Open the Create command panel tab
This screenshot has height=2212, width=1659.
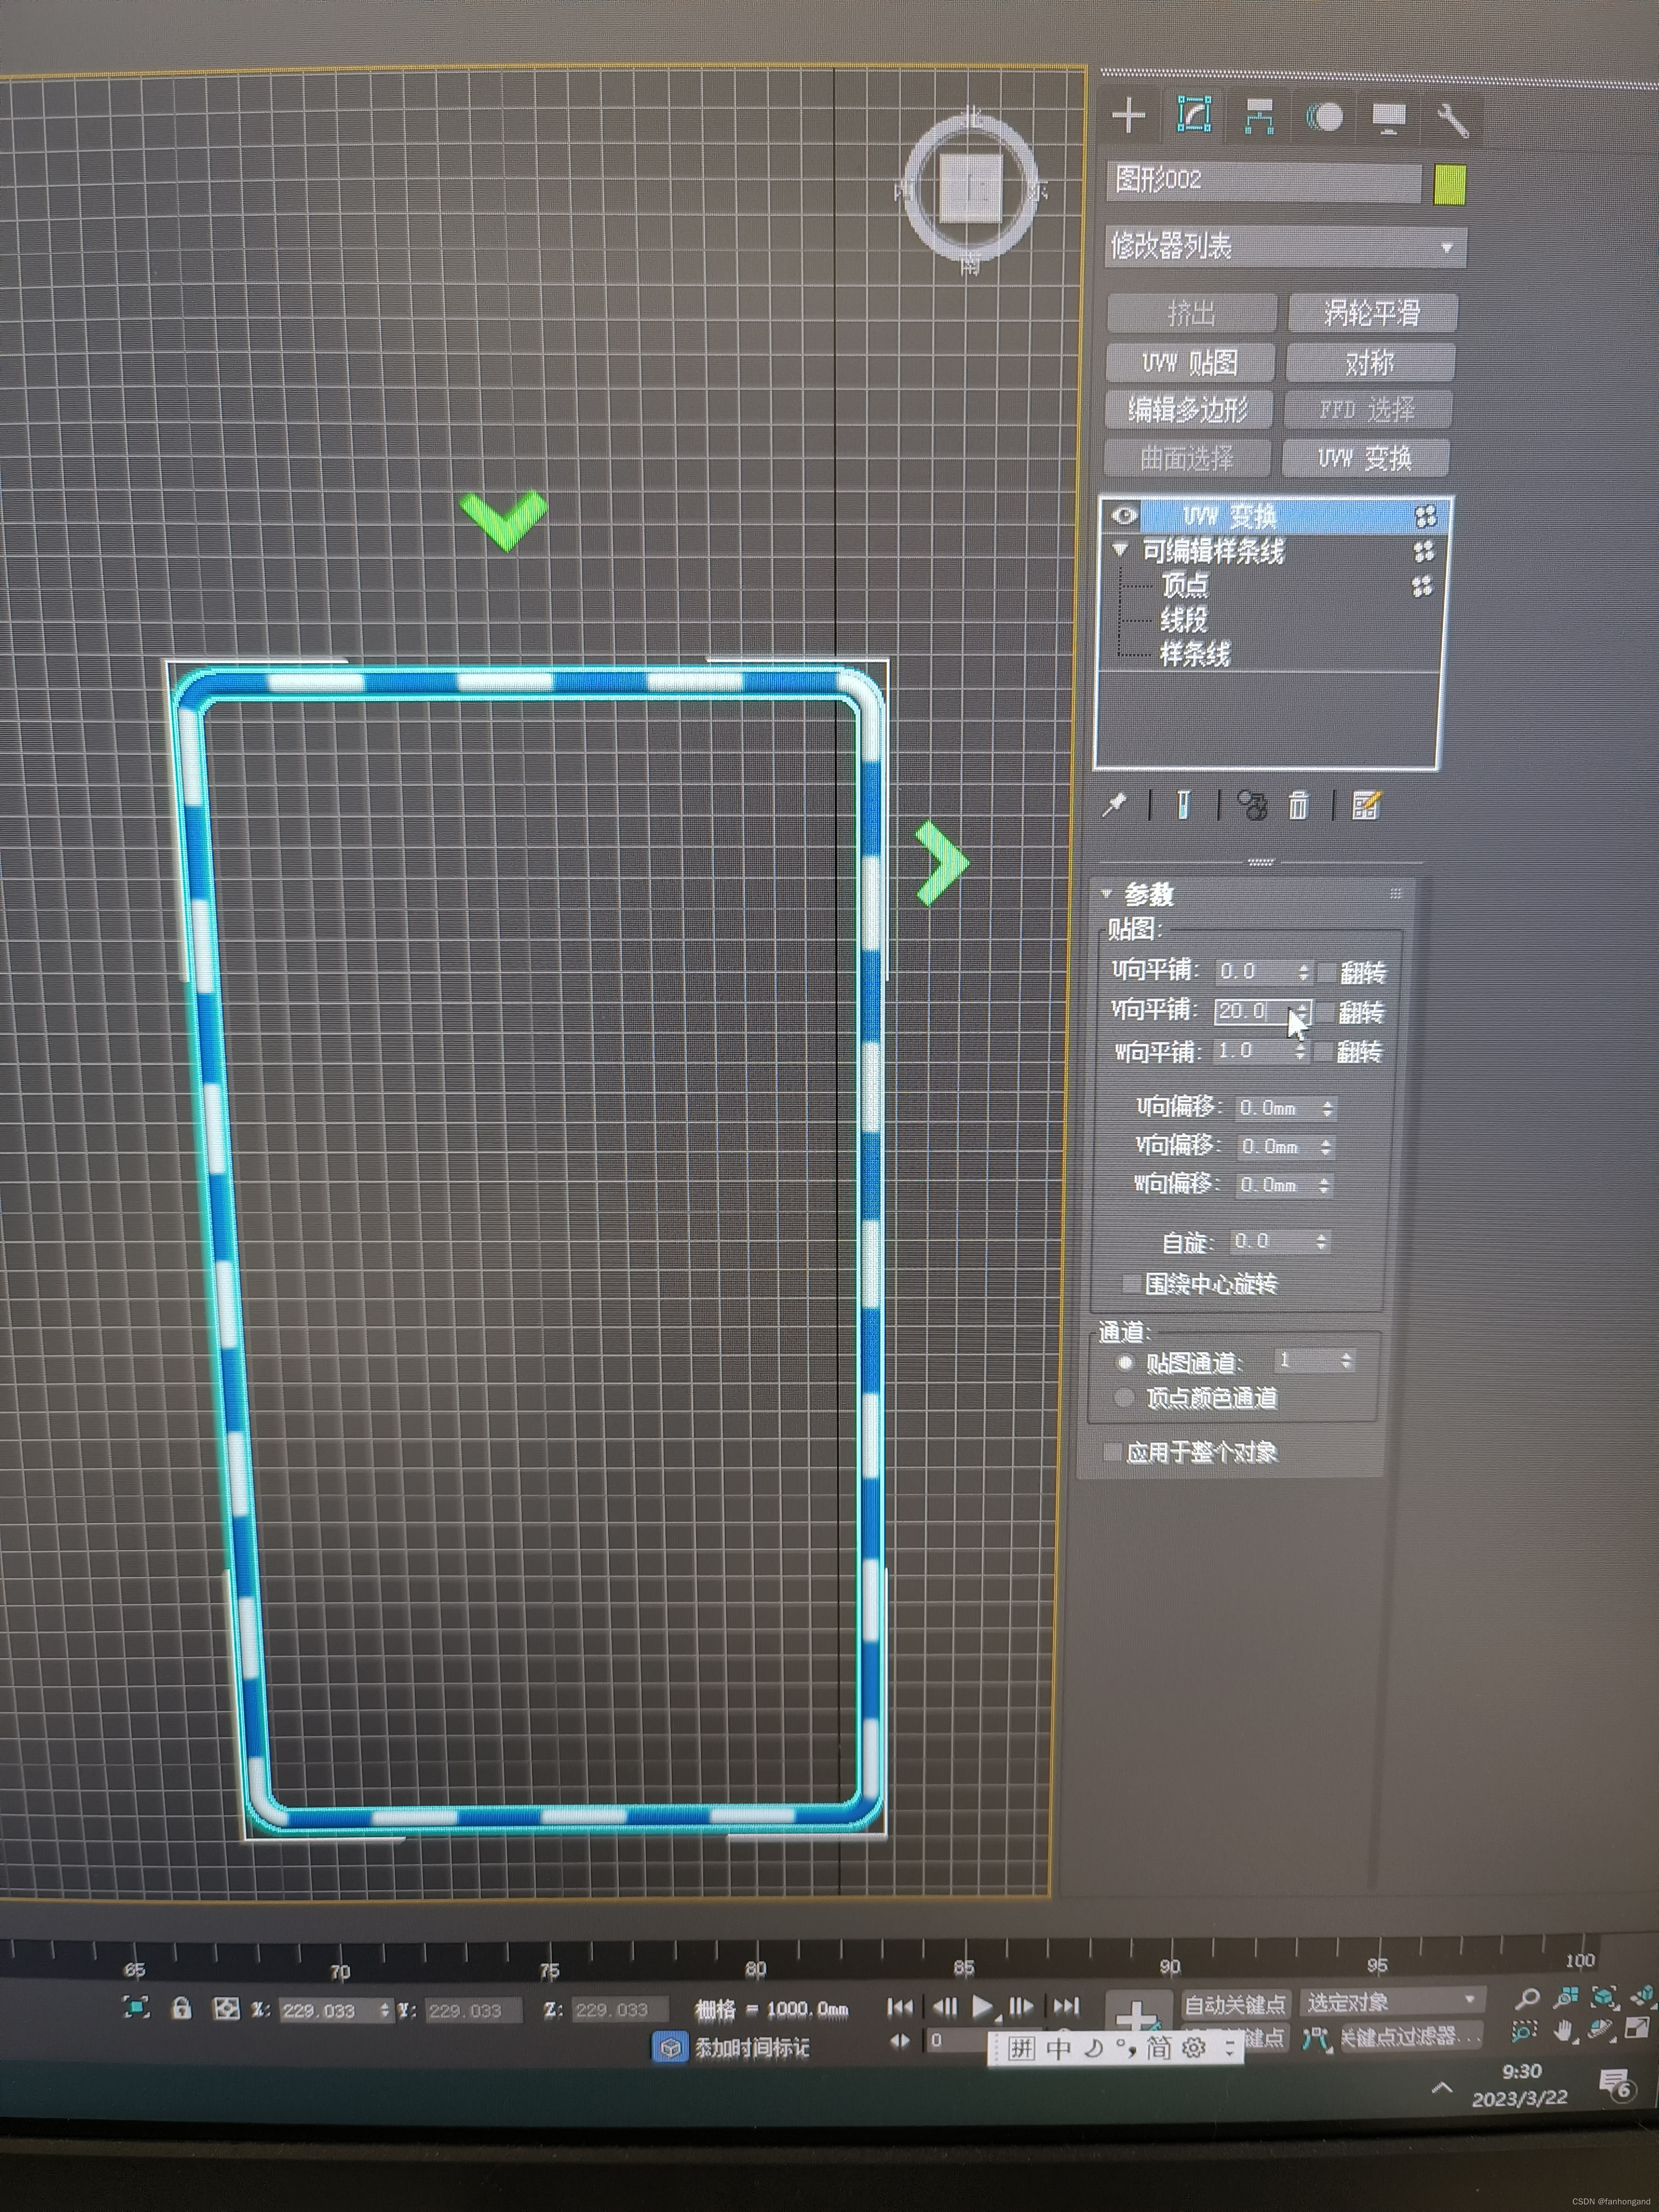(x=1128, y=116)
